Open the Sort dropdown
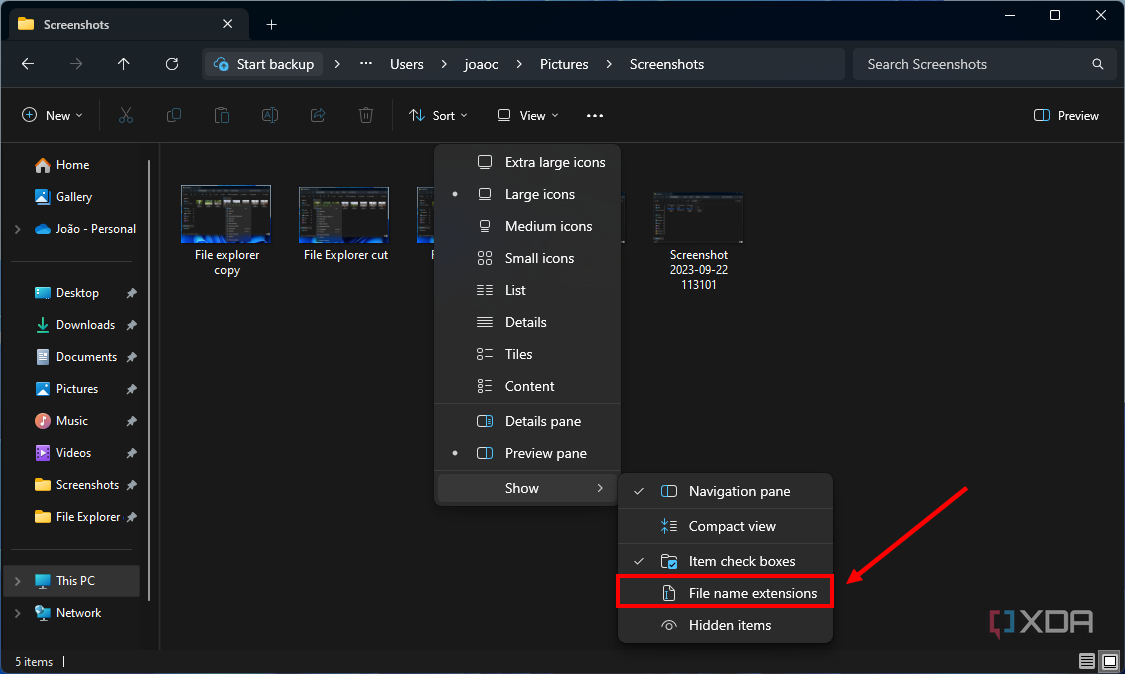The height and width of the screenshot is (674, 1125). 438,115
